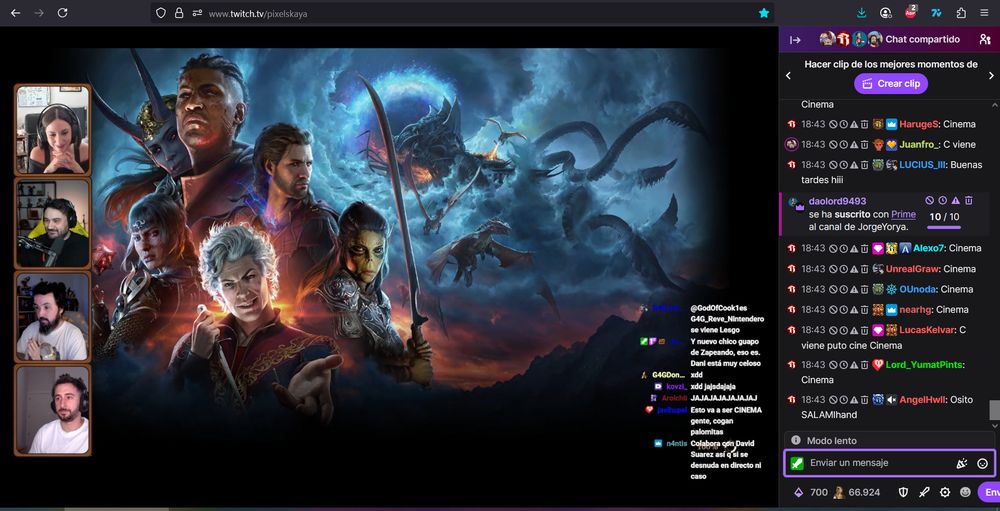This screenshot has height=511, width=1000.
Task: Collapse the chat panel with the arrow
Action: coord(795,40)
